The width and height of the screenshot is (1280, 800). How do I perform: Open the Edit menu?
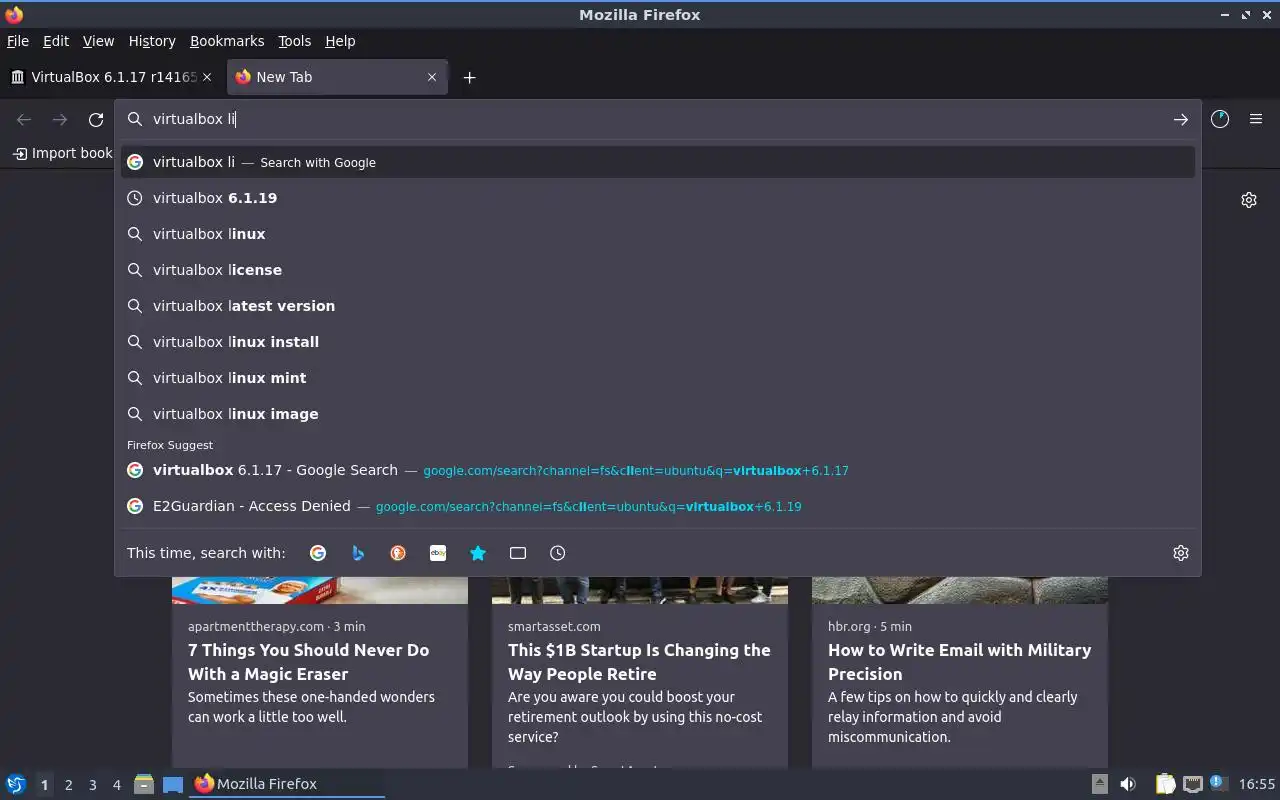56,41
